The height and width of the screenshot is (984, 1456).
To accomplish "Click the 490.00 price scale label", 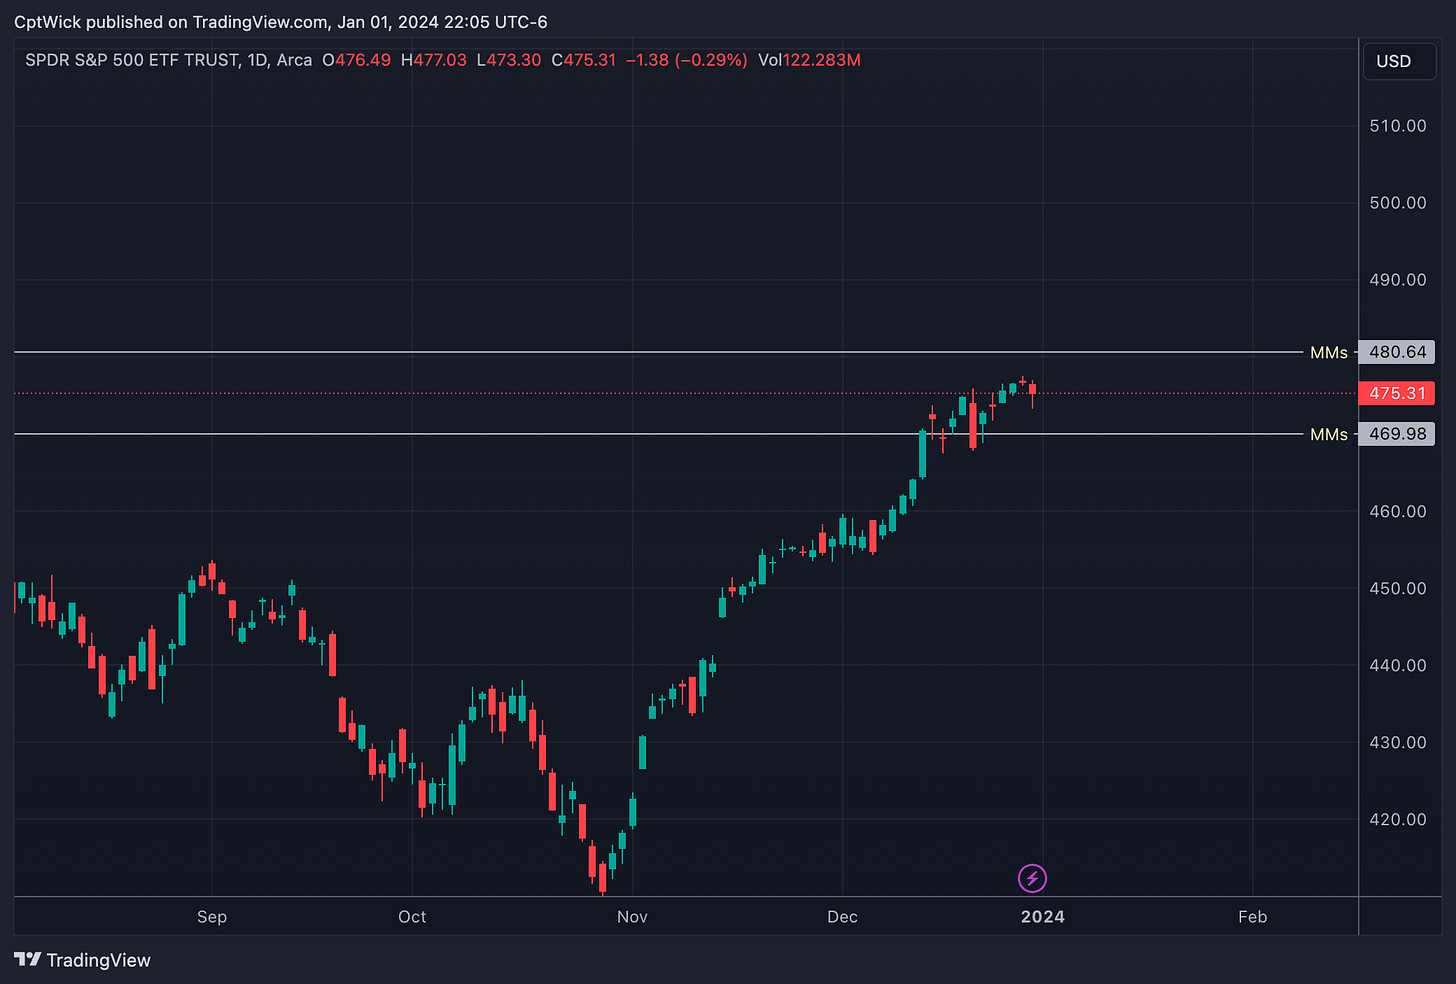I will click(x=1398, y=280).
